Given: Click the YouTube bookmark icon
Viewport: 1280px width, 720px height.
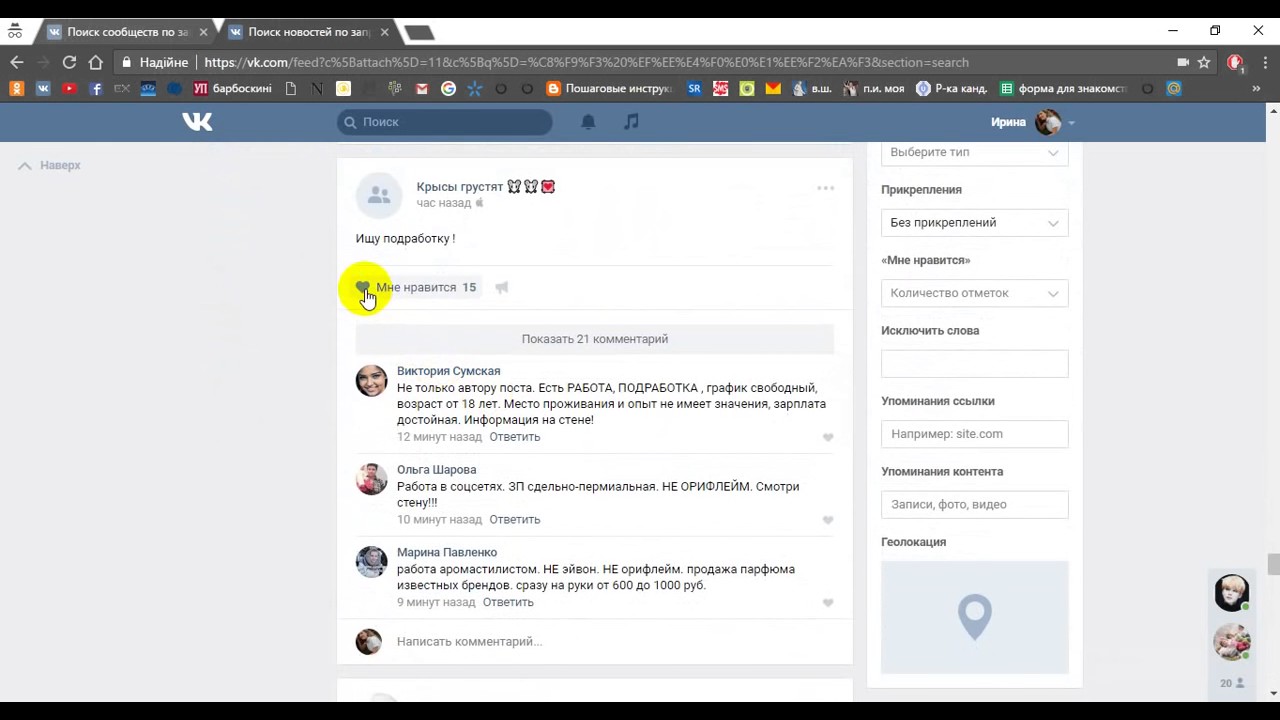Looking at the screenshot, I should click(x=69, y=89).
